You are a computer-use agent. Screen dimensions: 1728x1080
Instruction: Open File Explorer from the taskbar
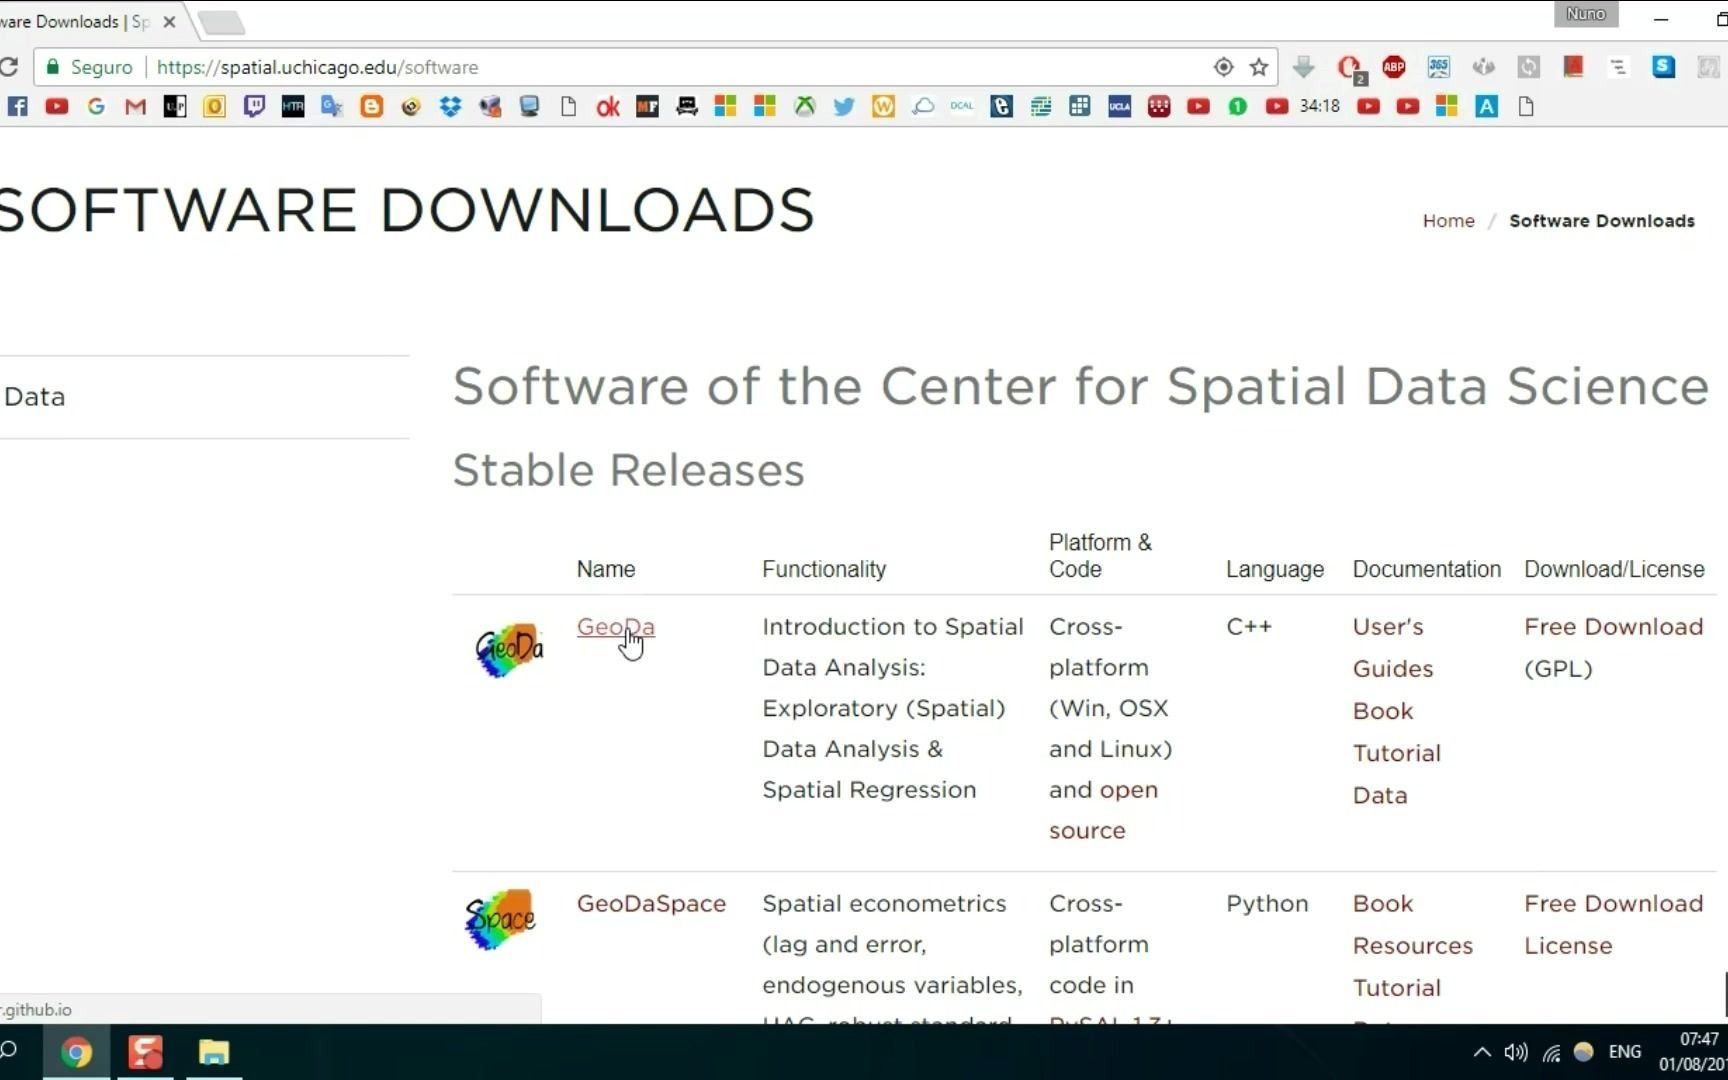pos(213,1052)
